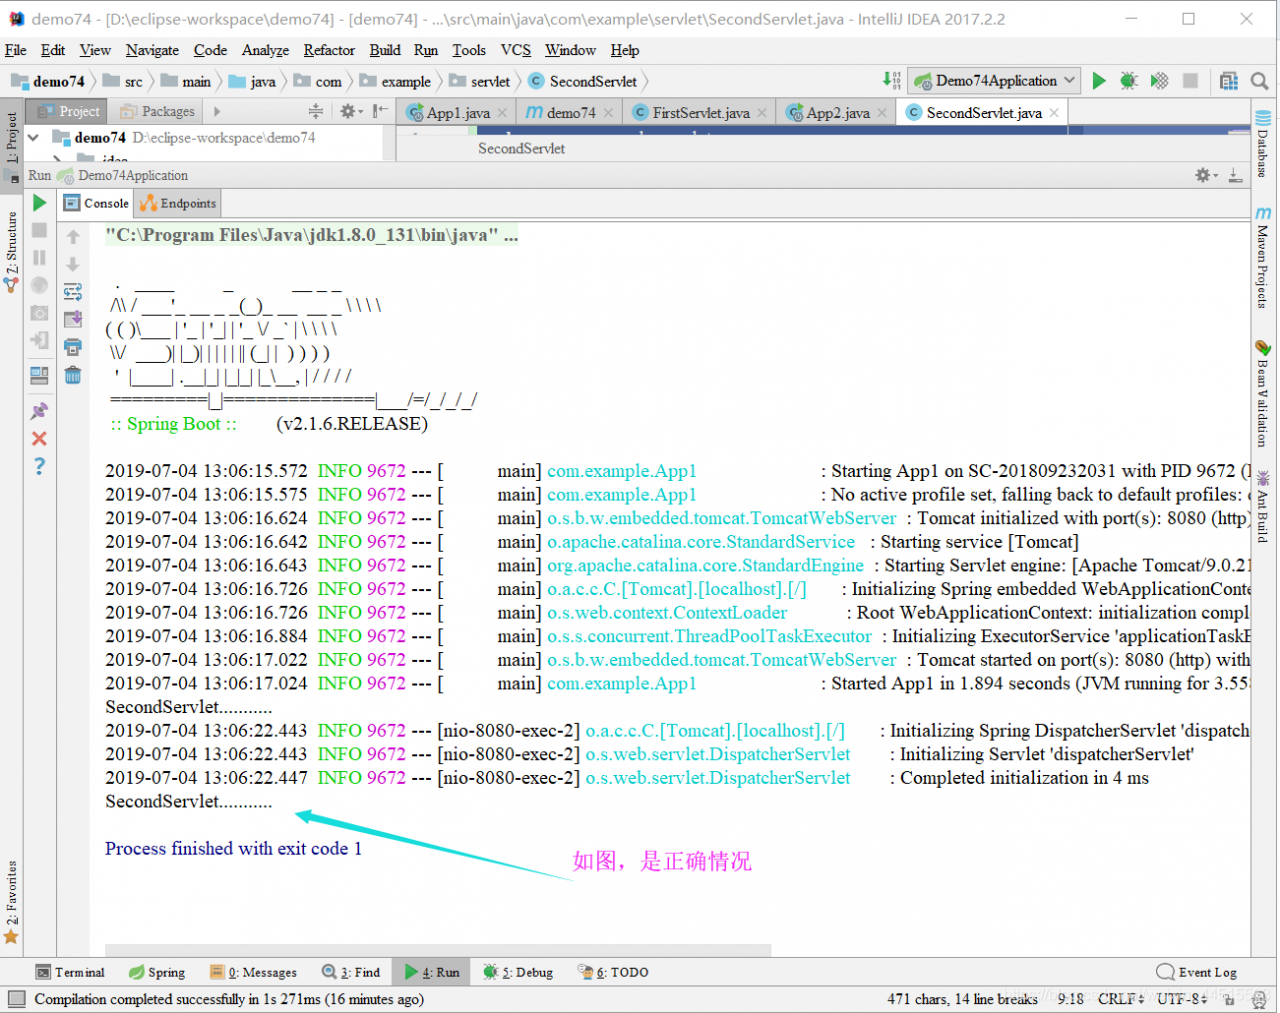Viewport: 1280px width, 1013px height.
Task: Click scroll from source icon in Project
Action: pyautogui.click(x=315, y=111)
